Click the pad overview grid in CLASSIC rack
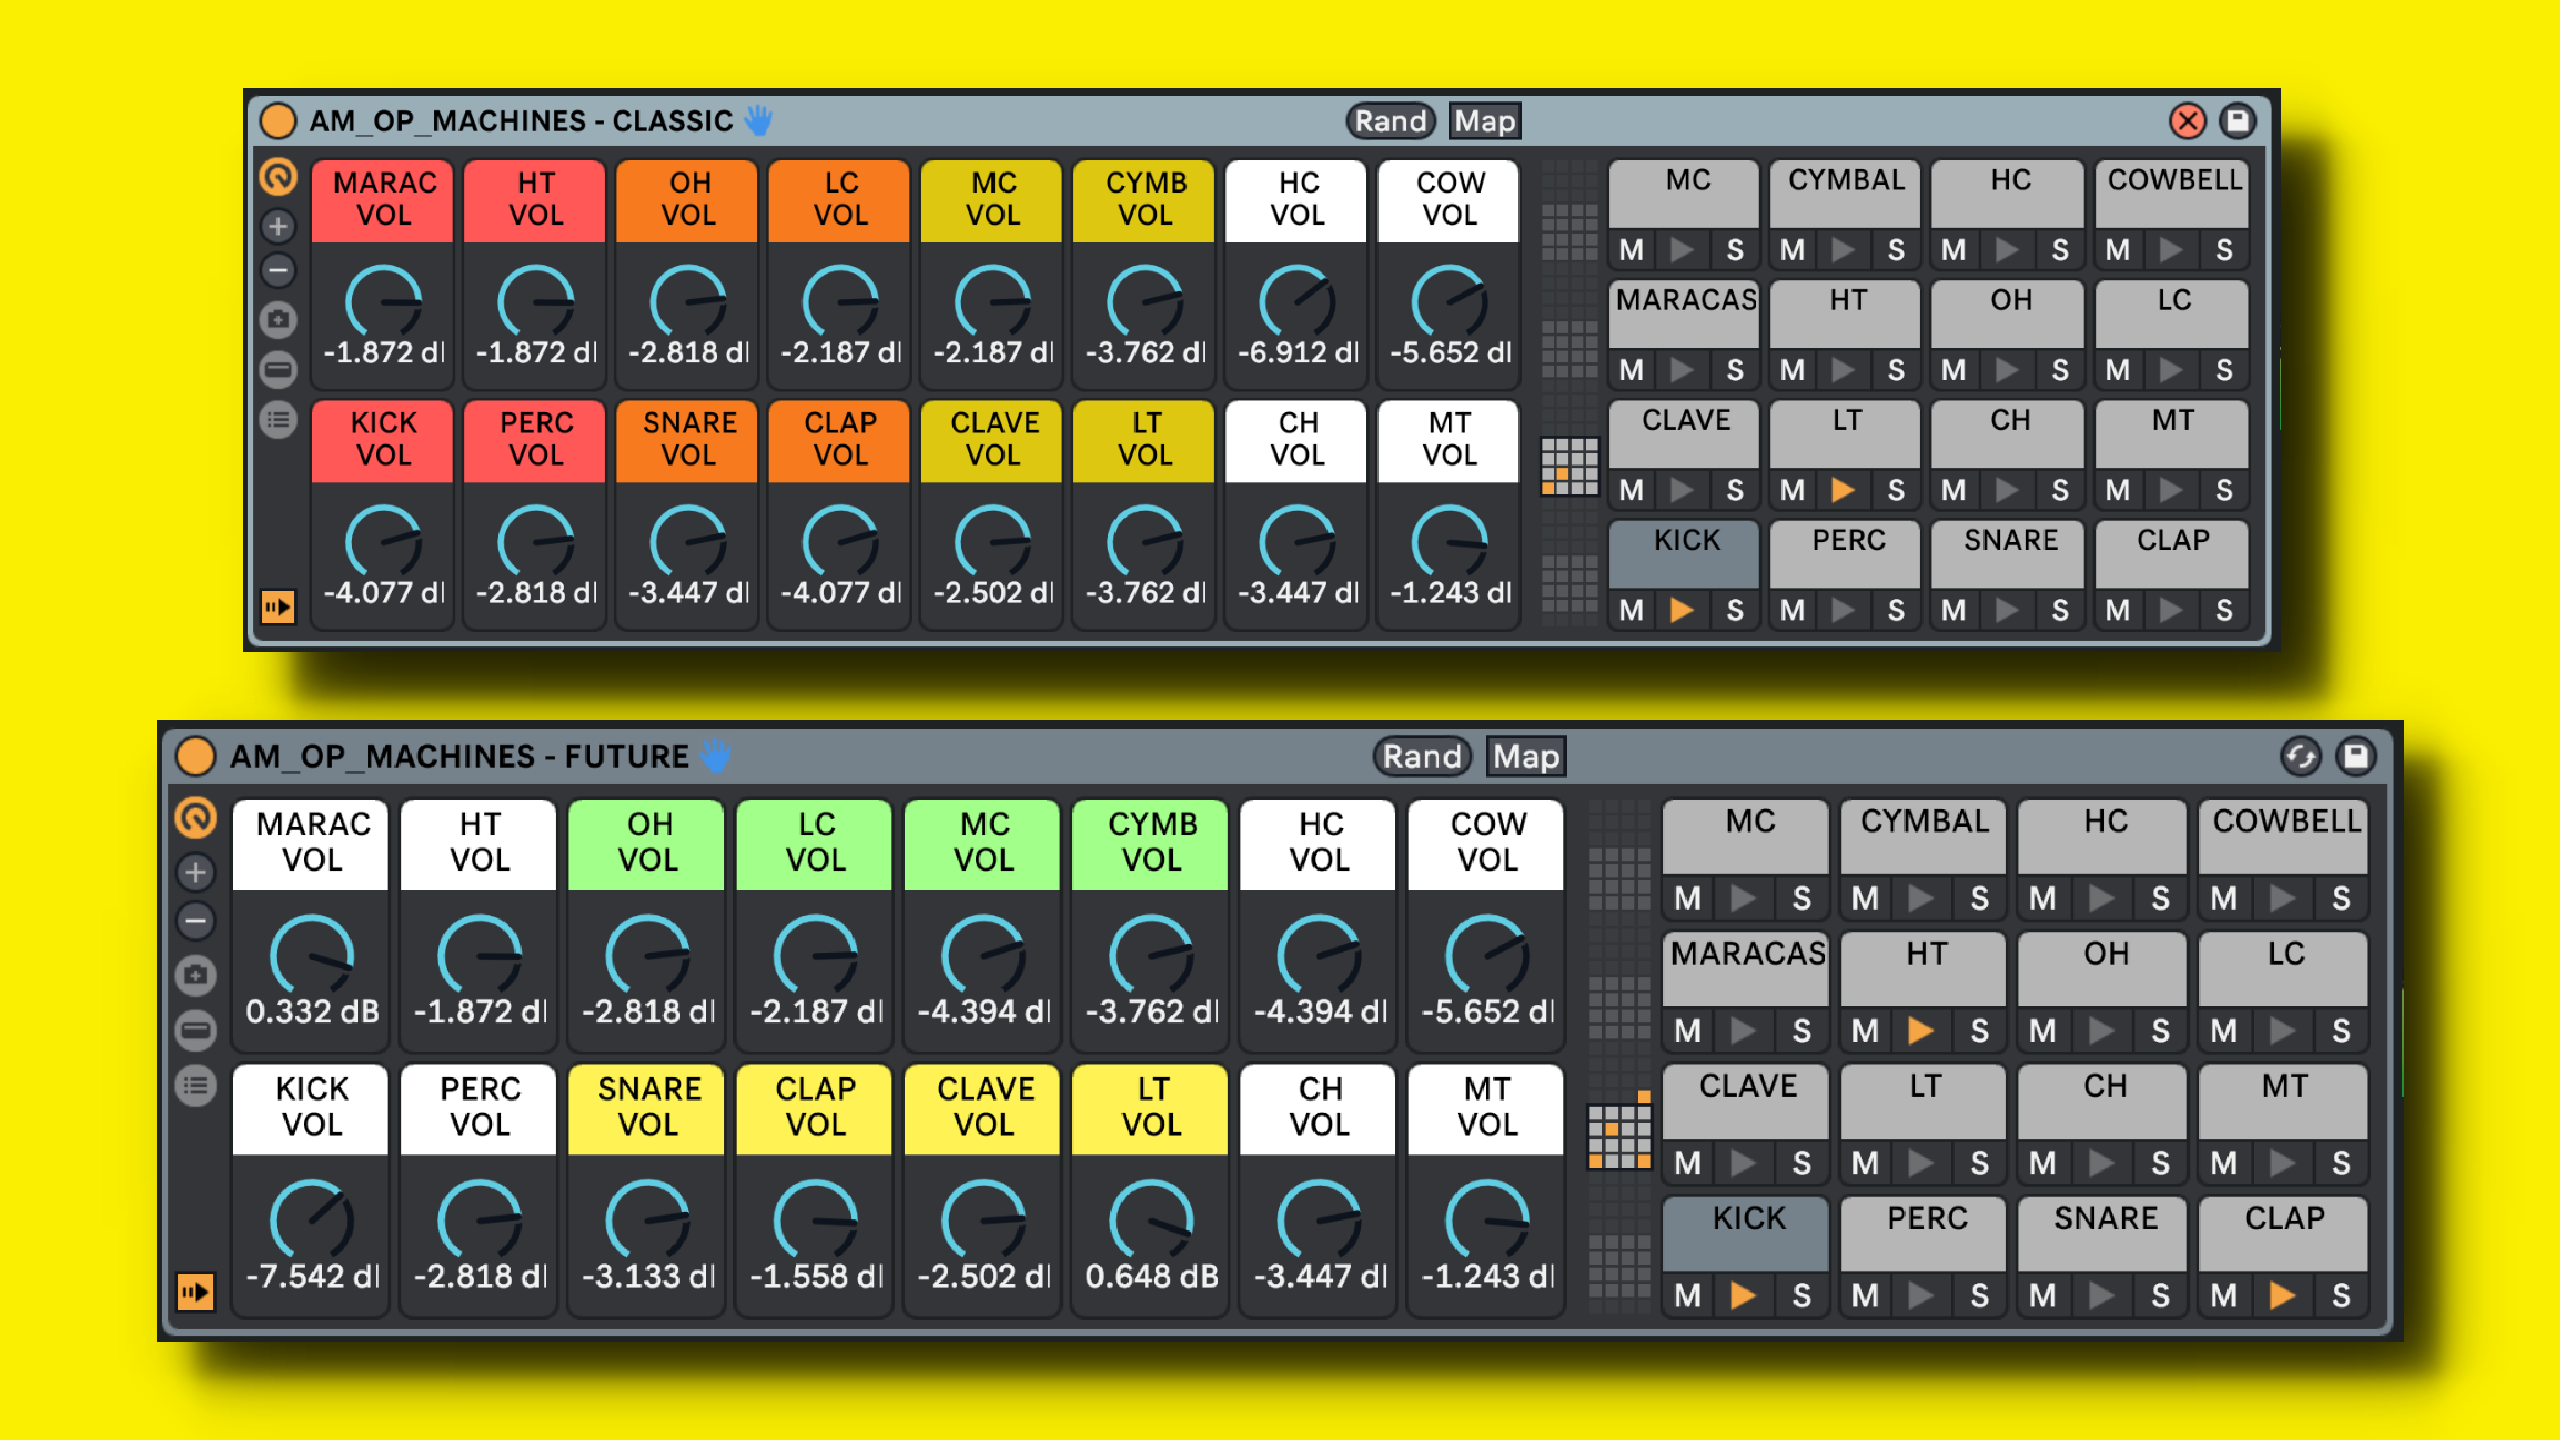This screenshot has width=2560, height=1440. pos(1569,466)
